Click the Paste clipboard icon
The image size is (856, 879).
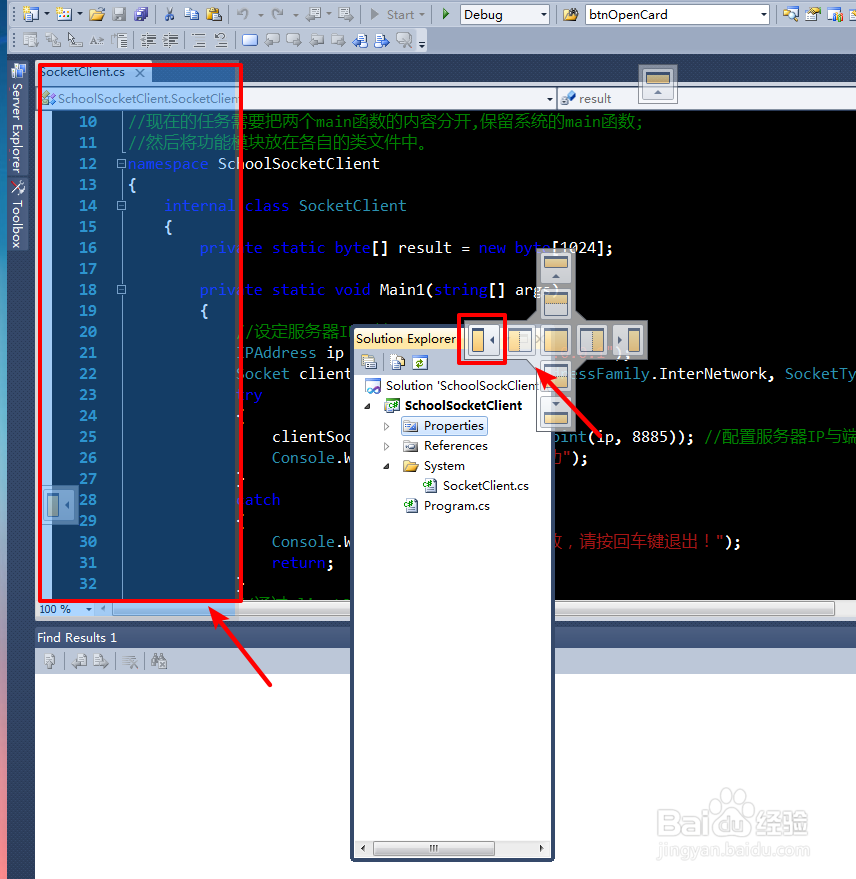coord(214,14)
